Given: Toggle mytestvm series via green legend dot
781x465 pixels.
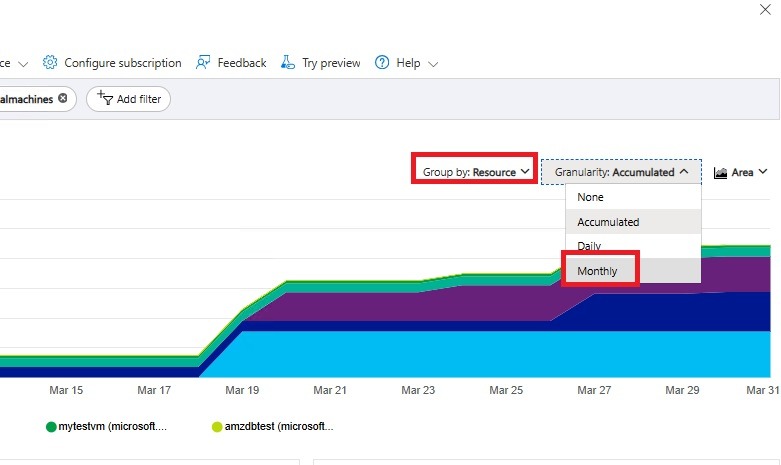Looking at the screenshot, I should 51,427.
